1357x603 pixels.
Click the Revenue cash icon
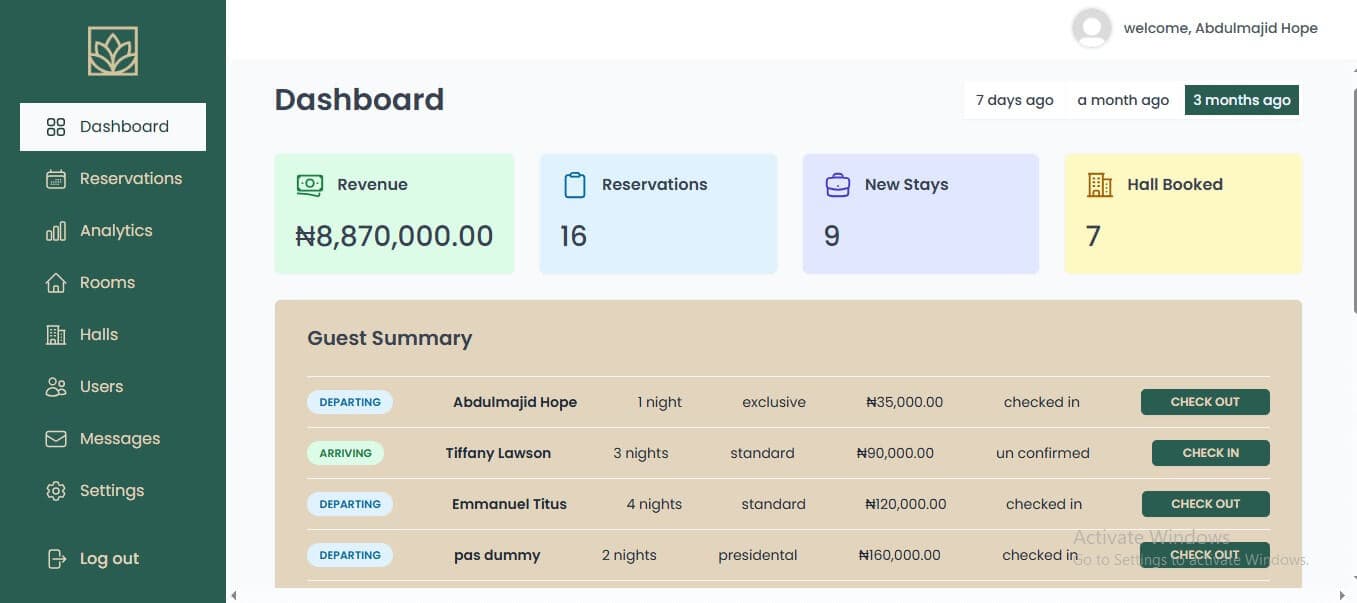(309, 184)
